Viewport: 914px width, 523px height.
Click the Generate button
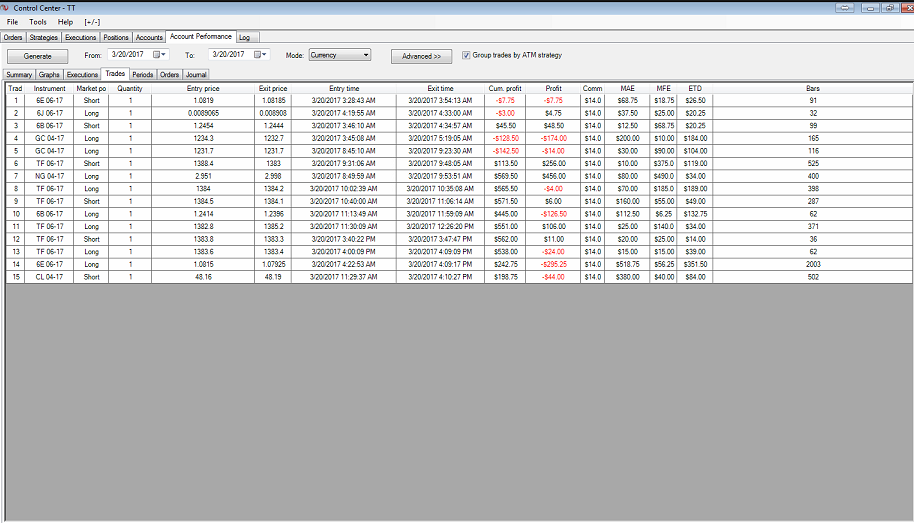(x=38, y=56)
